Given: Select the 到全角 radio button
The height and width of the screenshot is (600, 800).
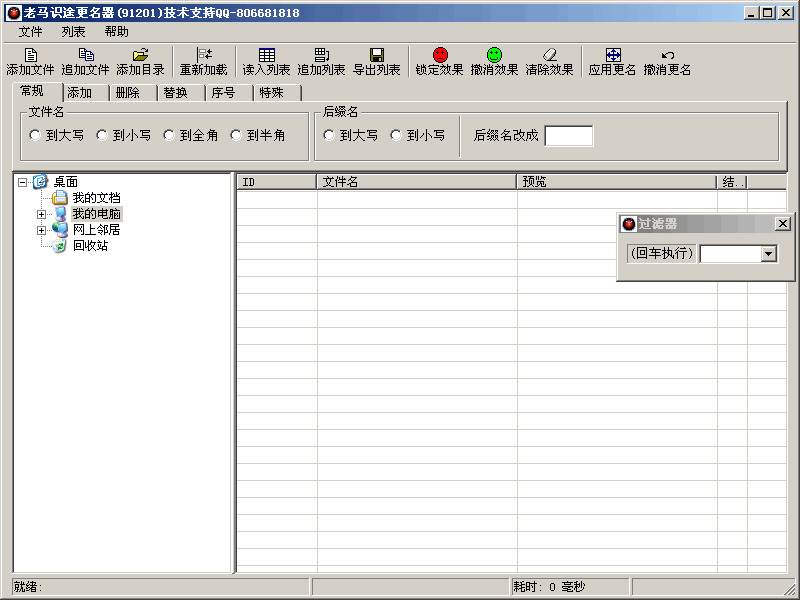Looking at the screenshot, I should (x=167, y=136).
